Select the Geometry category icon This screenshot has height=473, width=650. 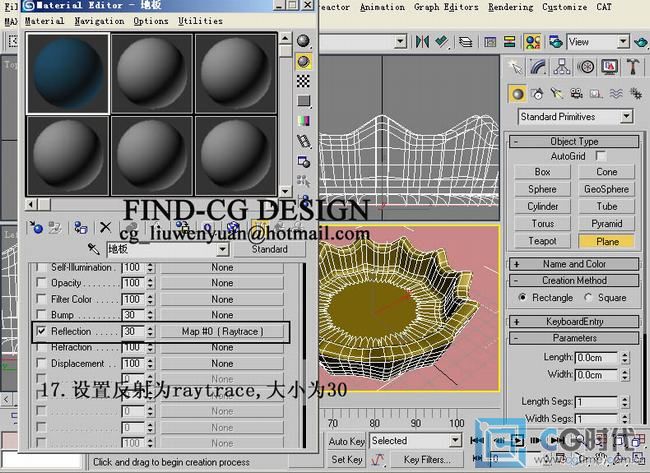coord(517,94)
